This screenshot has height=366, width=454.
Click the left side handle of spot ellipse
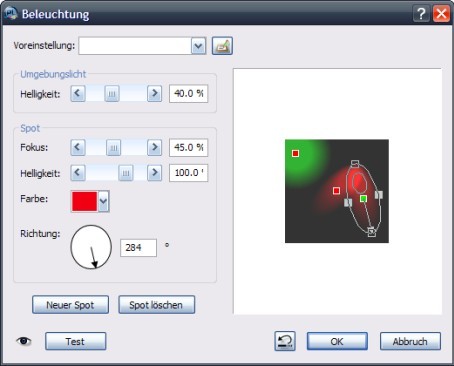(348, 202)
